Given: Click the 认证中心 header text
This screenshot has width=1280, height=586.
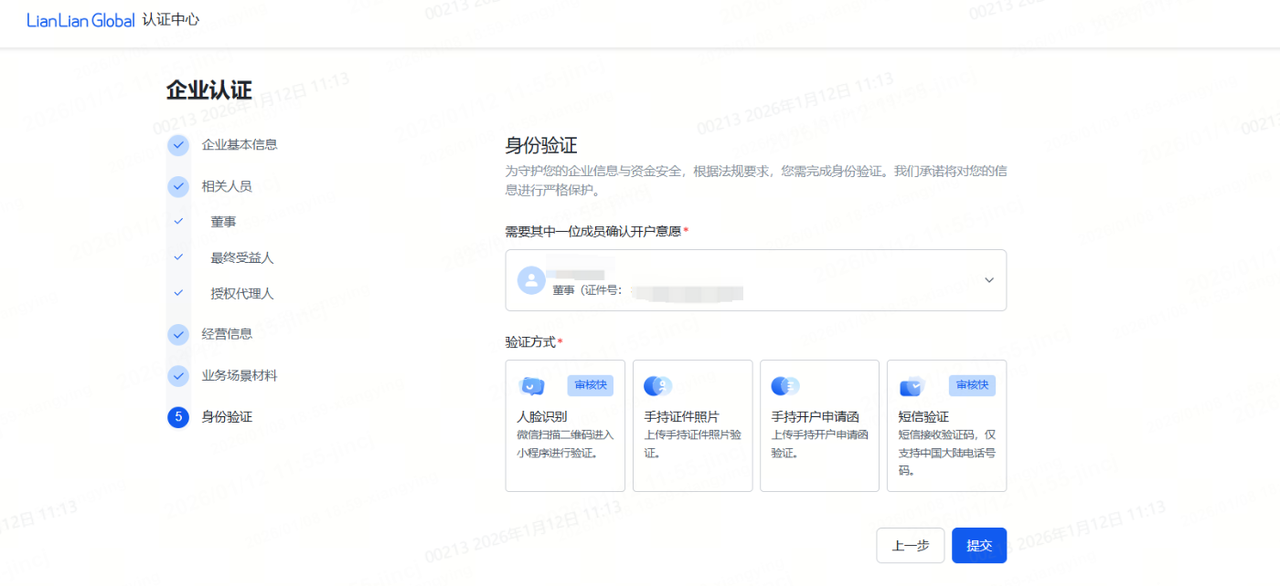Looking at the screenshot, I should click(x=171, y=20).
